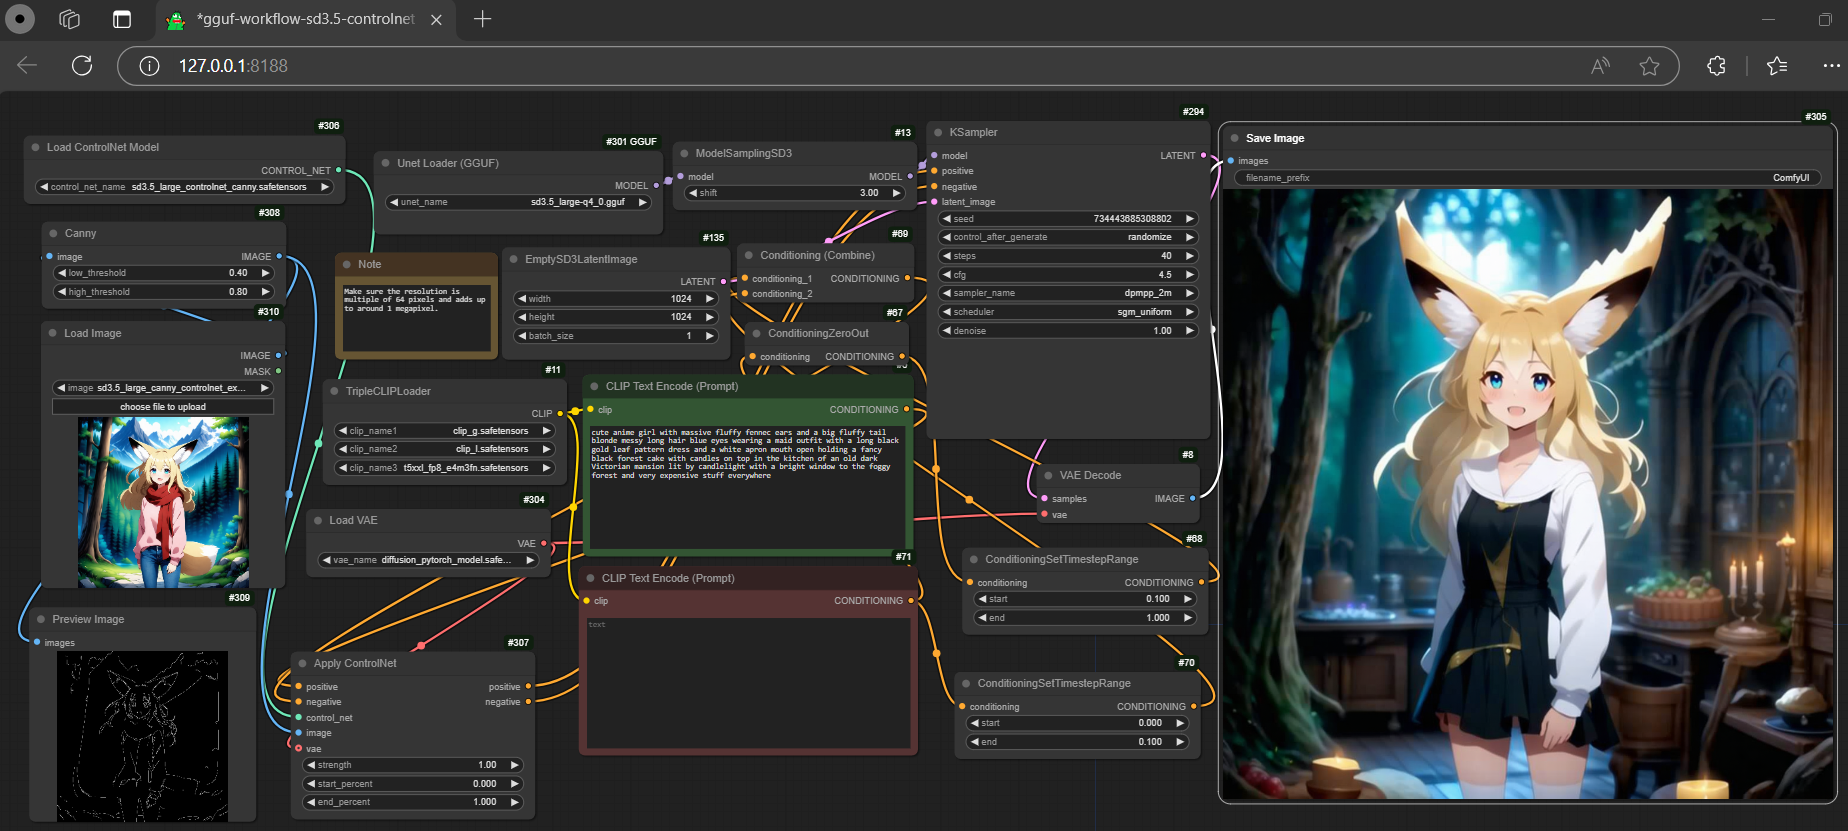
Task: Collapse the TripleCLIPLoader node
Action: tap(334, 391)
